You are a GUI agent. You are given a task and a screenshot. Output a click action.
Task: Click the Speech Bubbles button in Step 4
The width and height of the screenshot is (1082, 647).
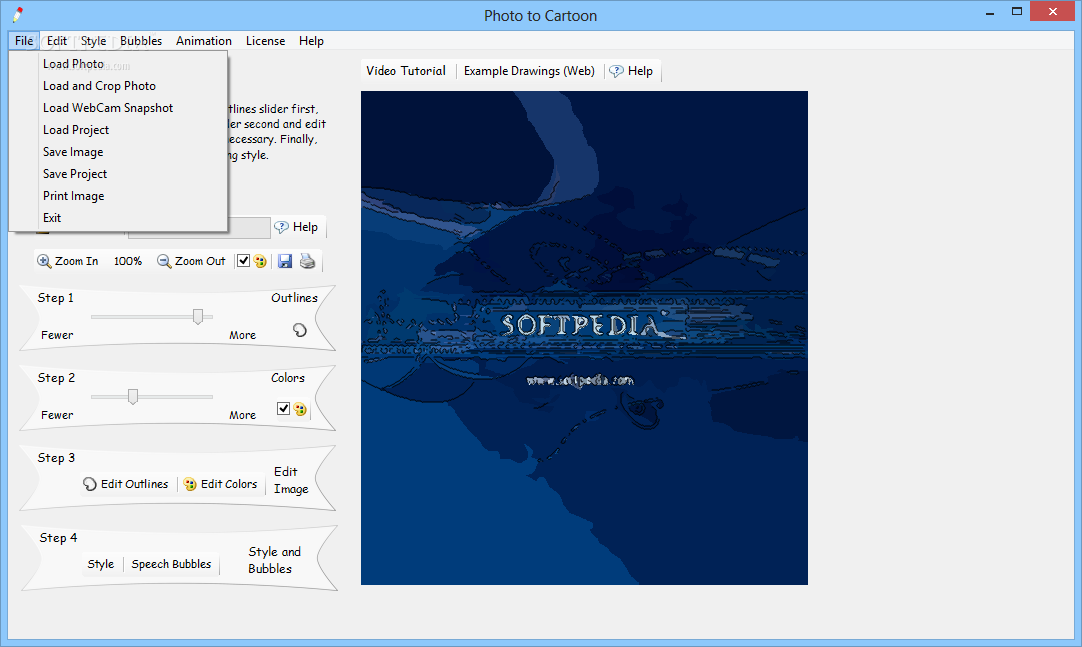pyautogui.click(x=171, y=564)
